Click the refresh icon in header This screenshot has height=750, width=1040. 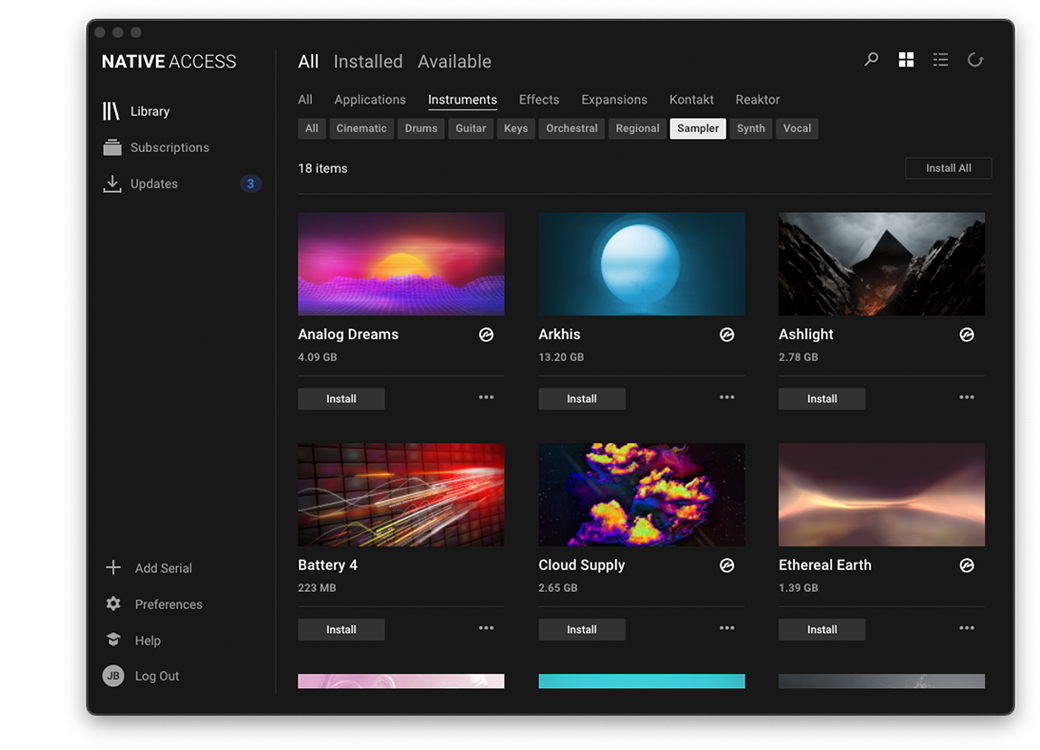tap(975, 60)
